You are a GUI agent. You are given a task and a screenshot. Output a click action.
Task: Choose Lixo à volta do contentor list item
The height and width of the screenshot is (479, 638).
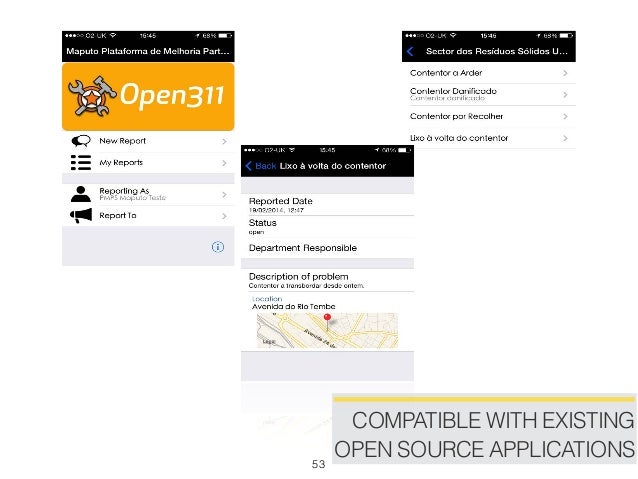489,138
